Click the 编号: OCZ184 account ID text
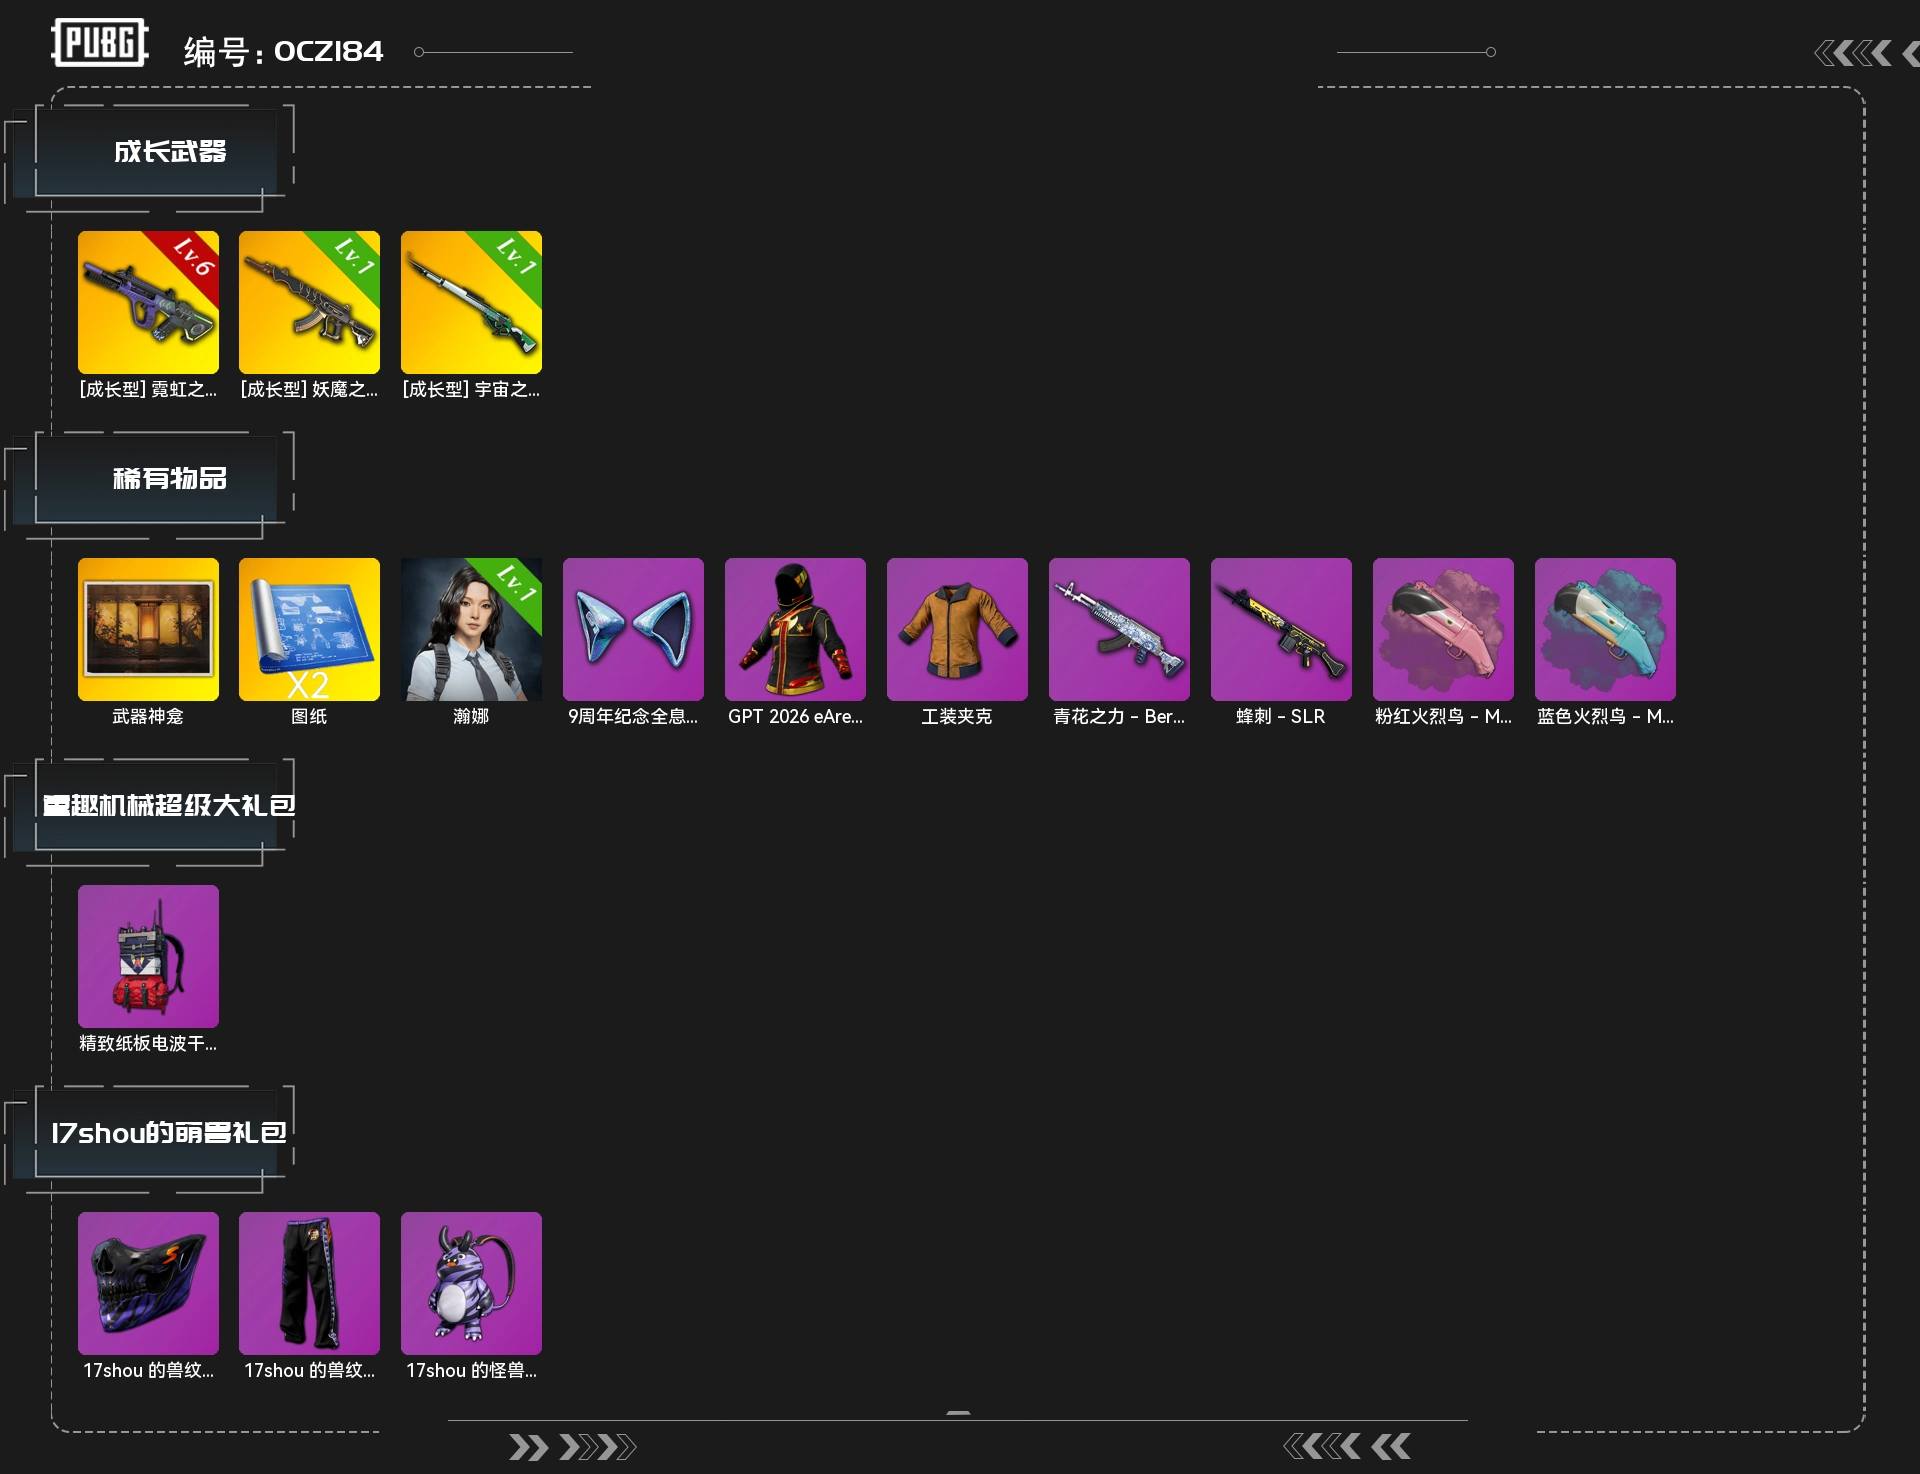 [x=284, y=52]
